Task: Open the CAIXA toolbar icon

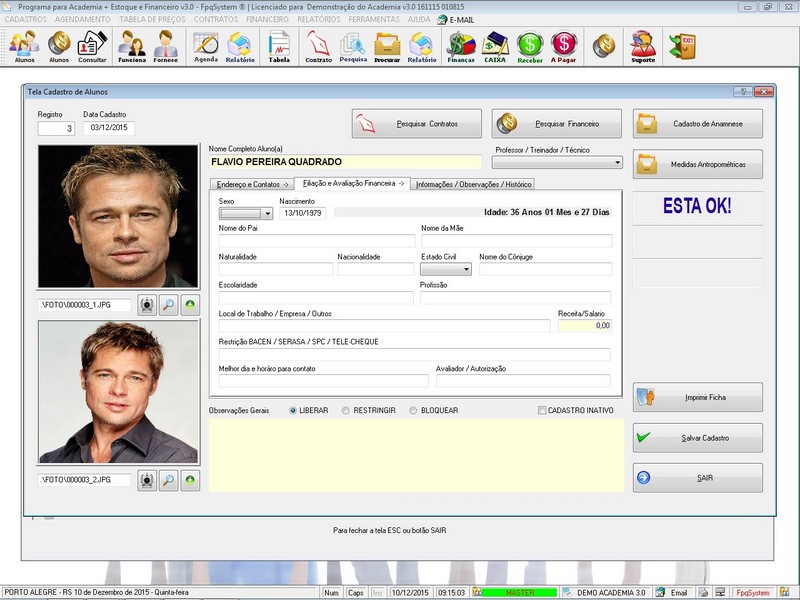Action: pos(495,46)
